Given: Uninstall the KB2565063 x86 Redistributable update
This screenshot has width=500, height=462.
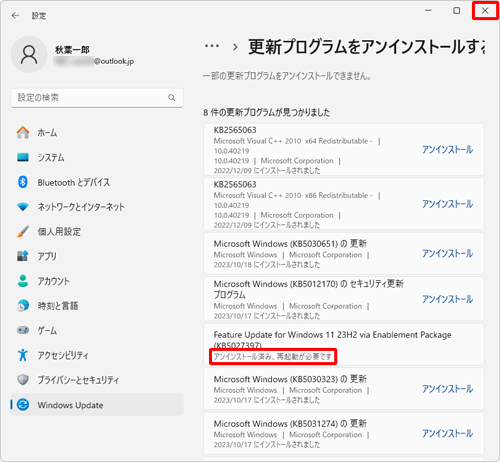Looking at the screenshot, I should [x=448, y=204].
